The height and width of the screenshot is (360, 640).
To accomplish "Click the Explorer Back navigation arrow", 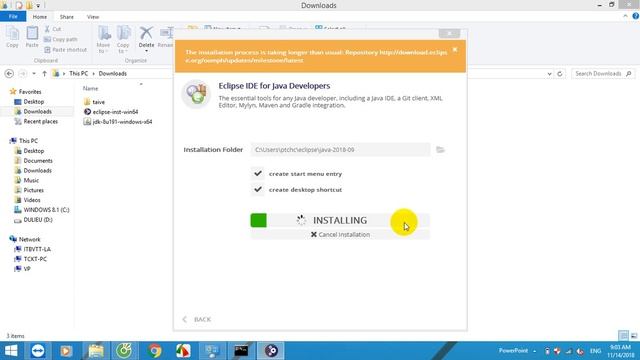I will [x=9, y=73].
